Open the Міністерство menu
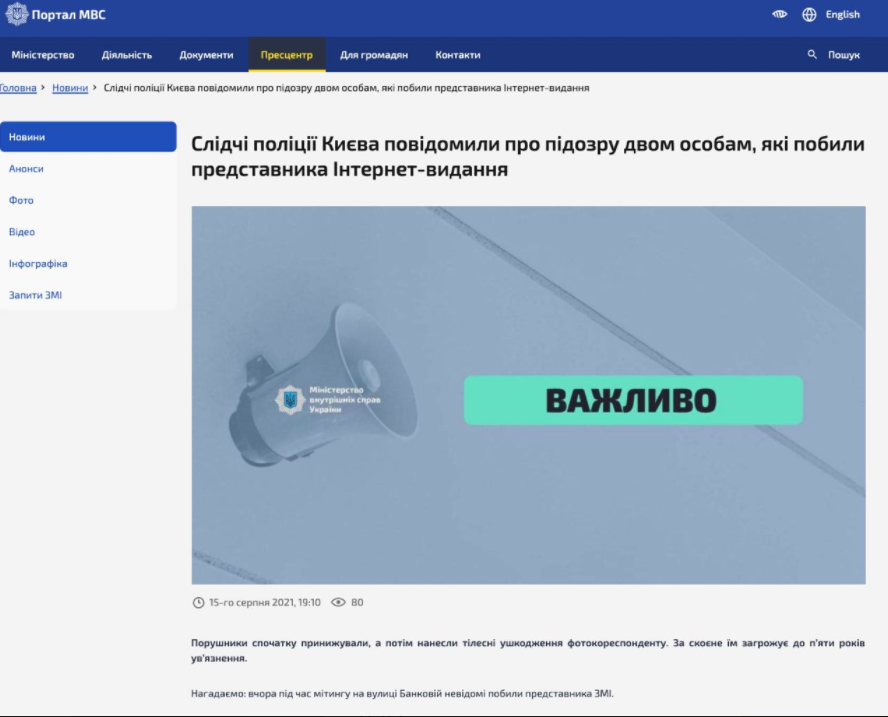 tap(43, 55)
